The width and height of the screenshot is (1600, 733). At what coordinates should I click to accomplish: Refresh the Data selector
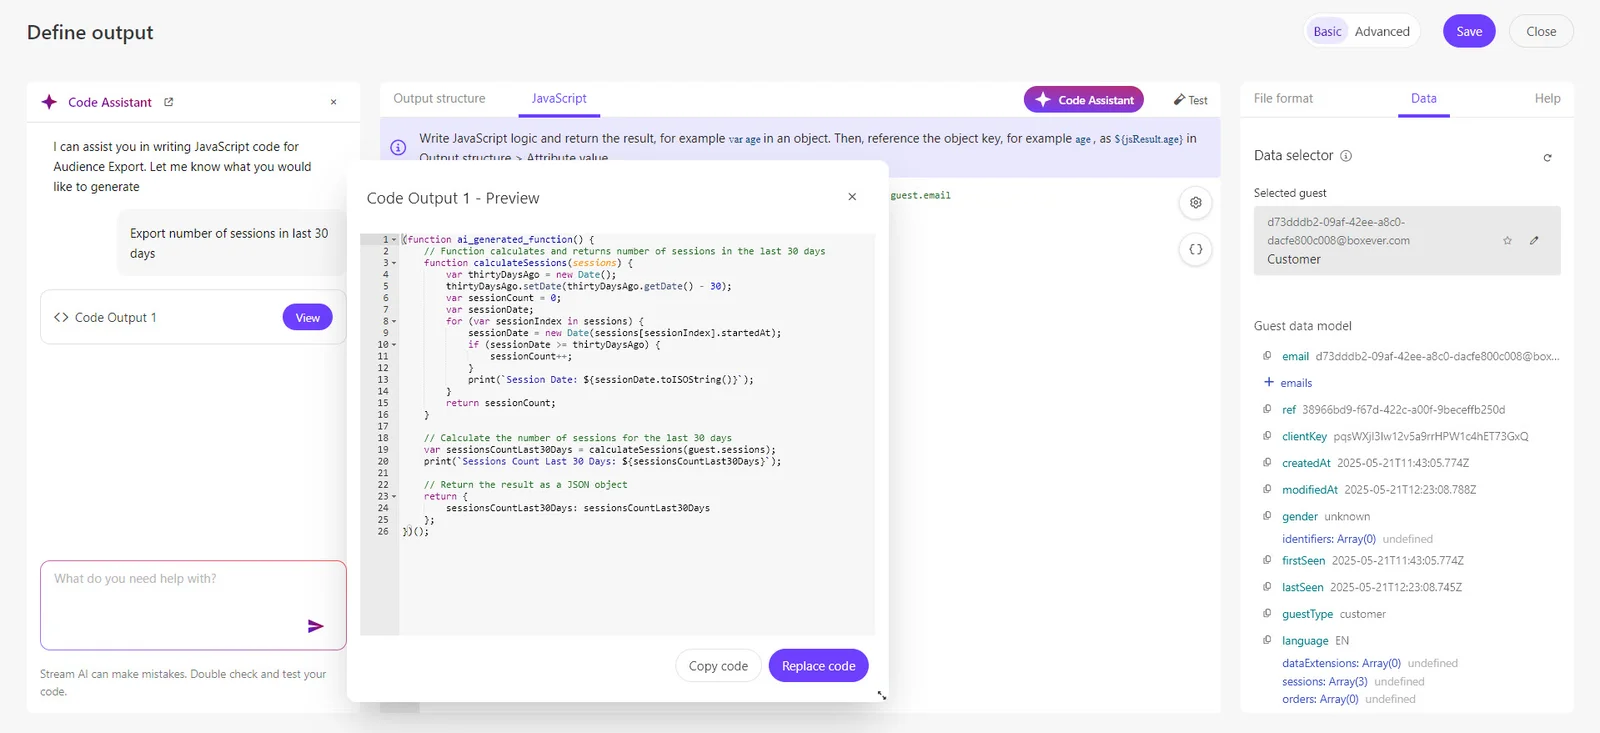coord(1547,157)
